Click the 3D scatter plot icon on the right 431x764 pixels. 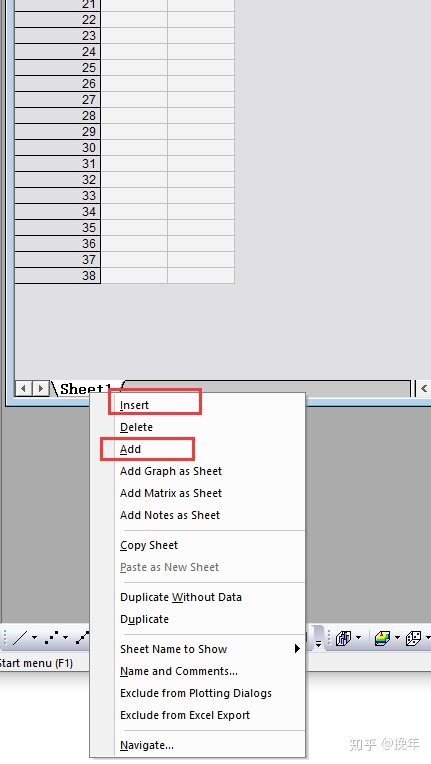click(x=413, y=637)
